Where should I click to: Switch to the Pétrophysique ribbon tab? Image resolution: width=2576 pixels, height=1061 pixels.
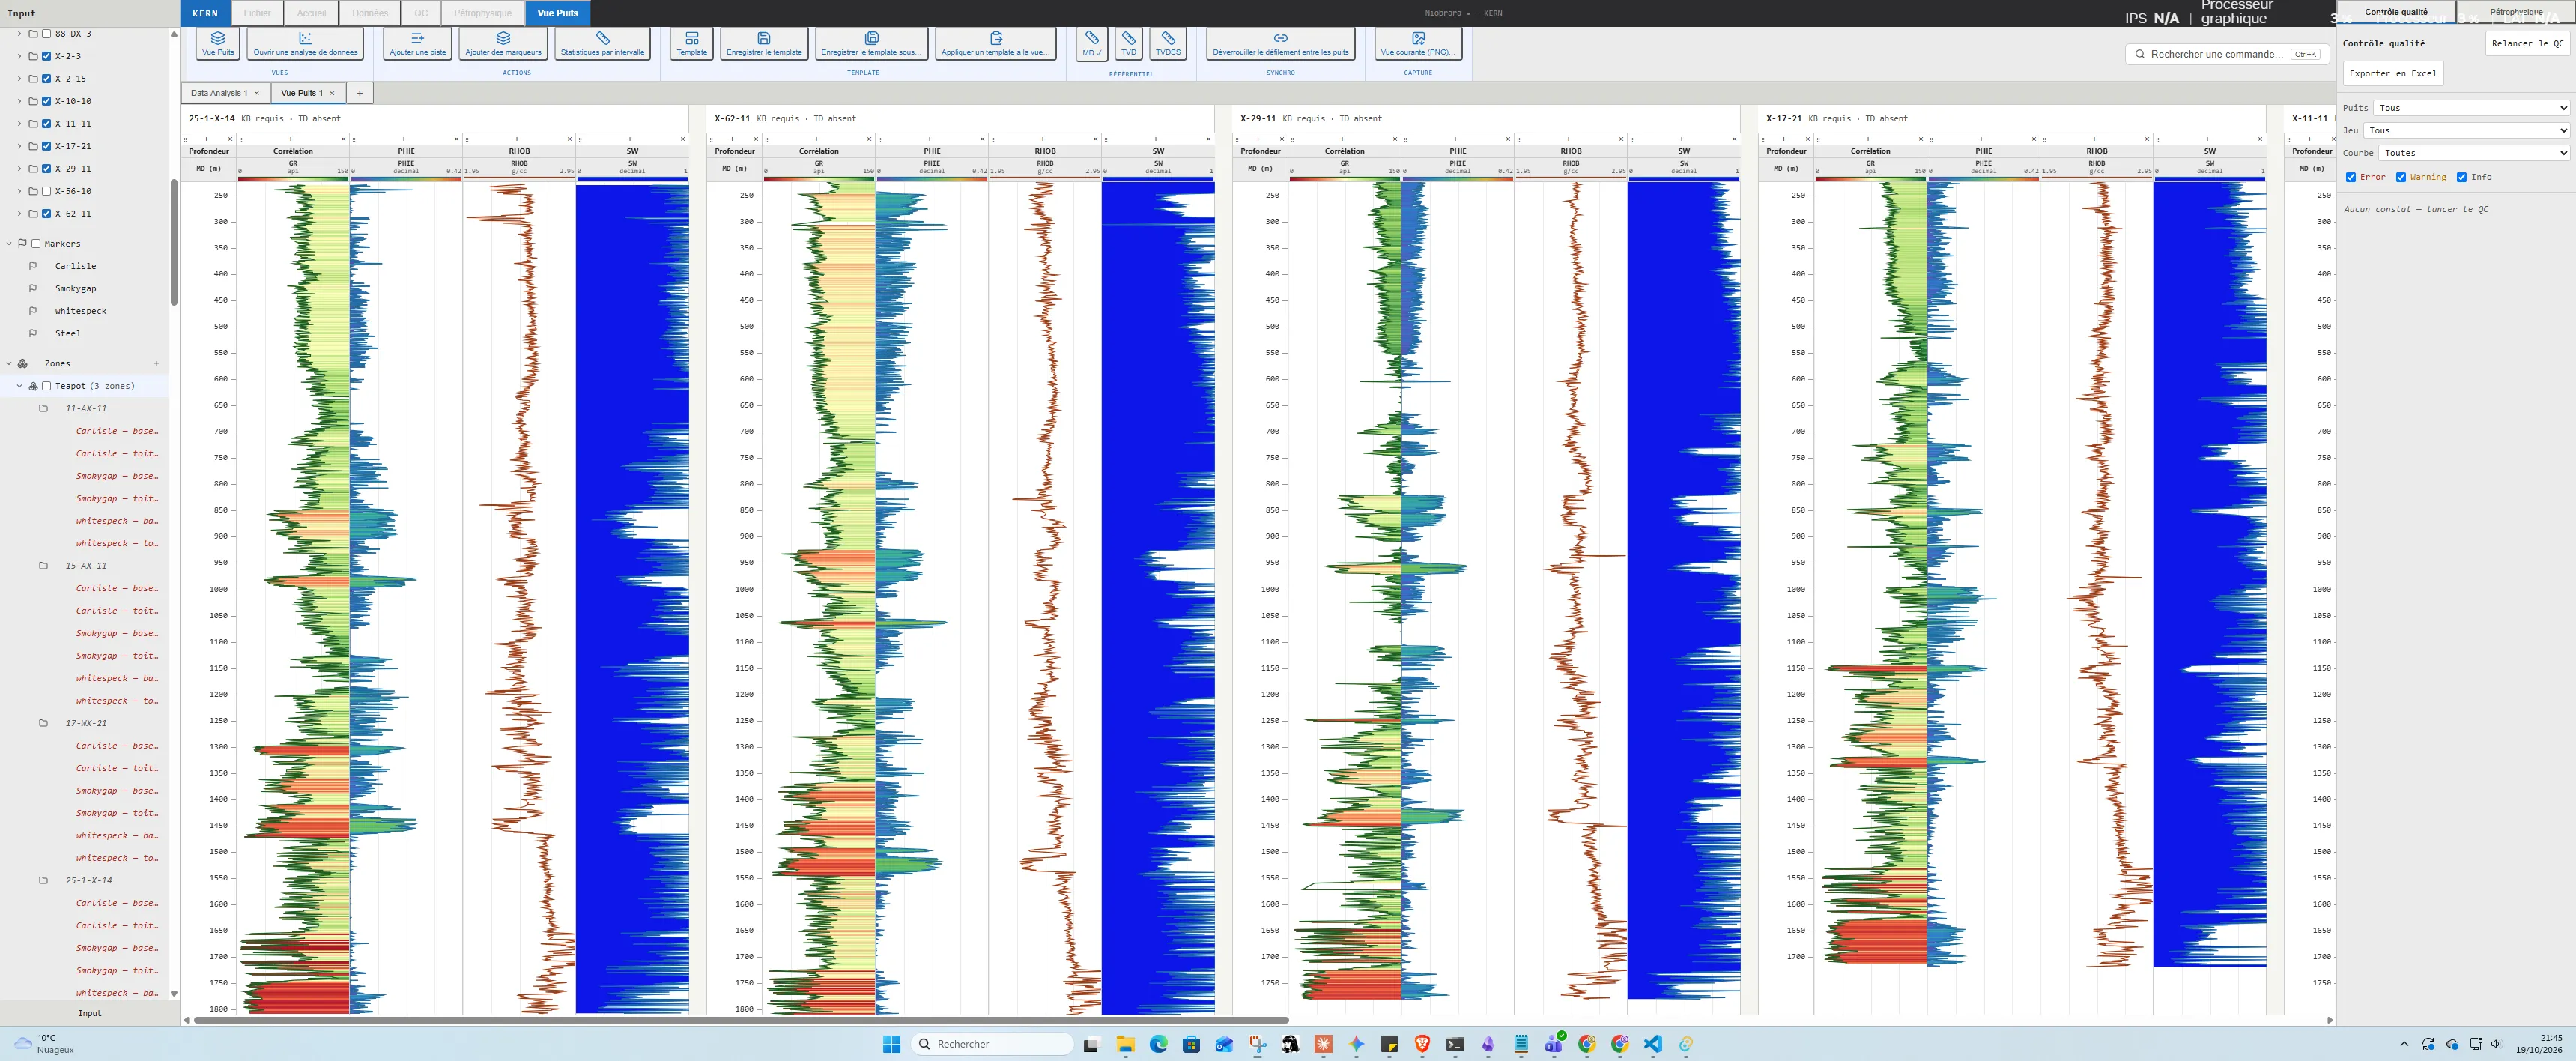[482, 13]
